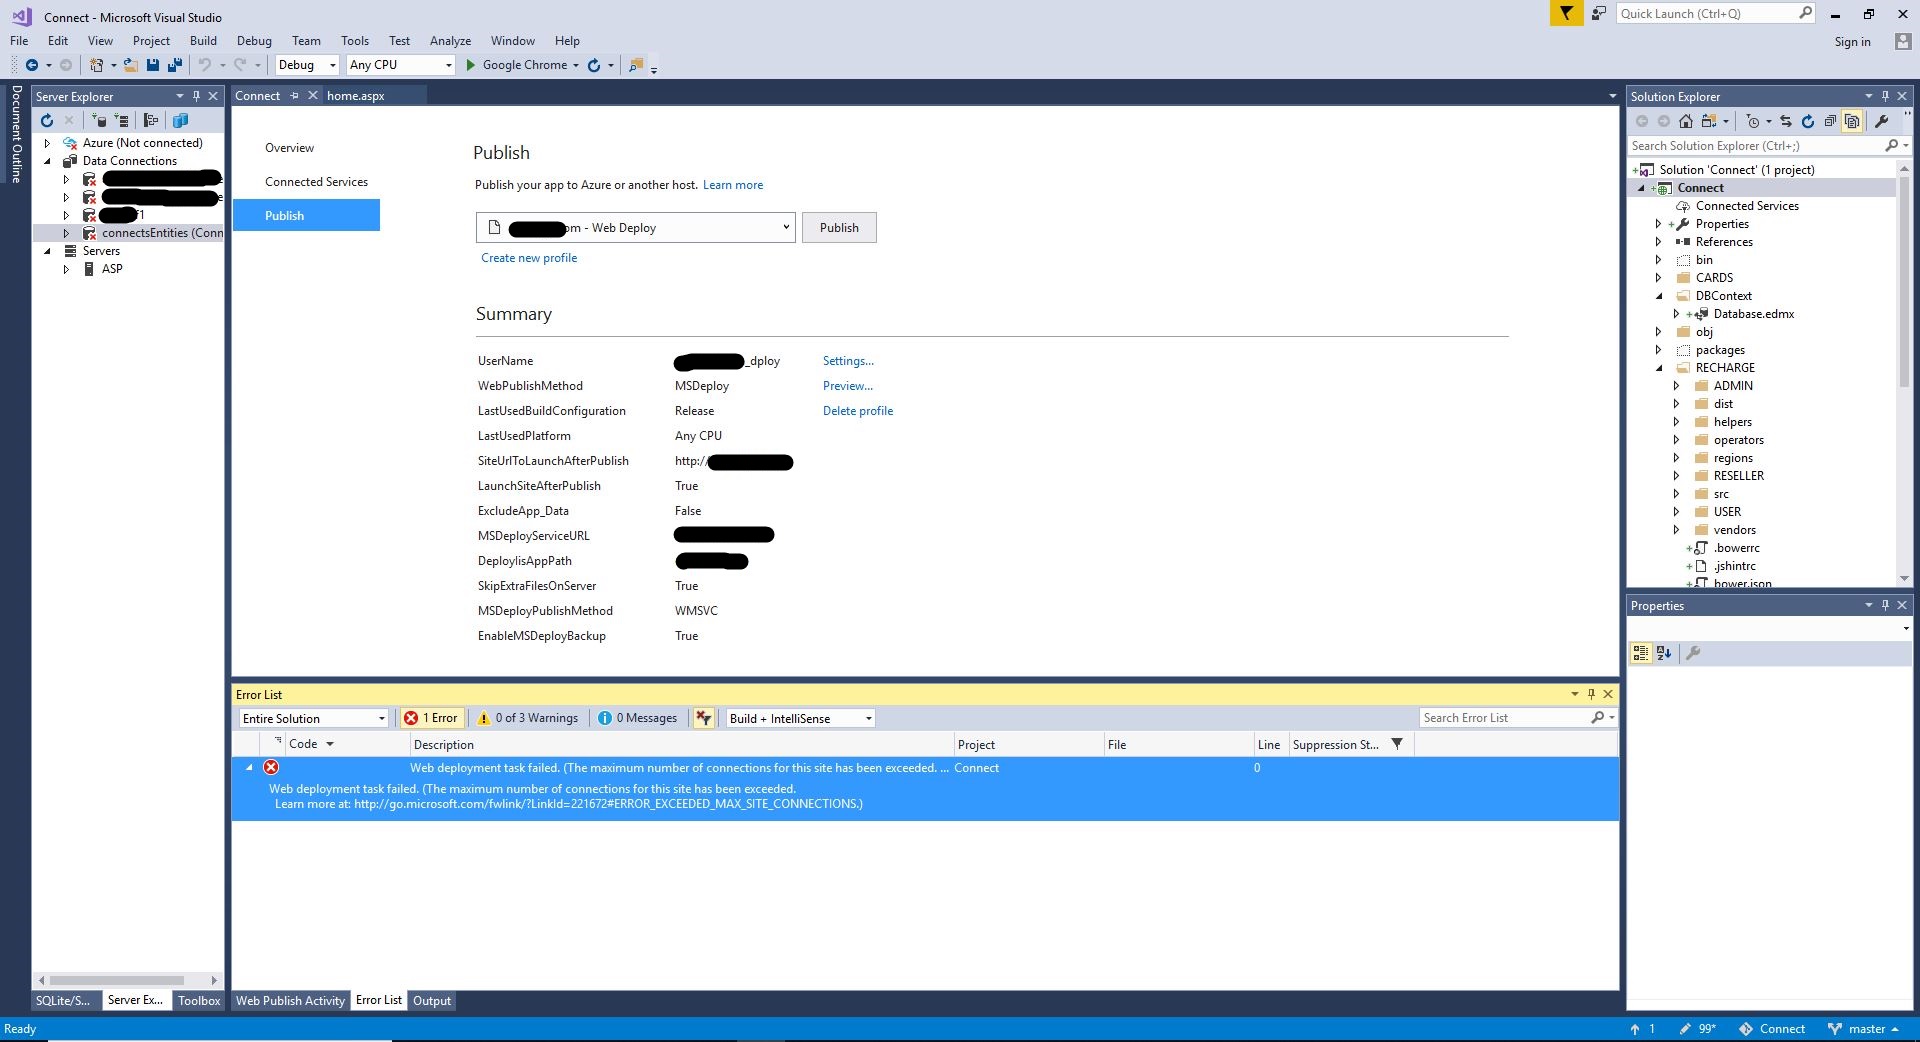This screenshot has width=1920, height=1042.
Task: Toggle Categorized view in Properties panel
Action: point(1641,653)
